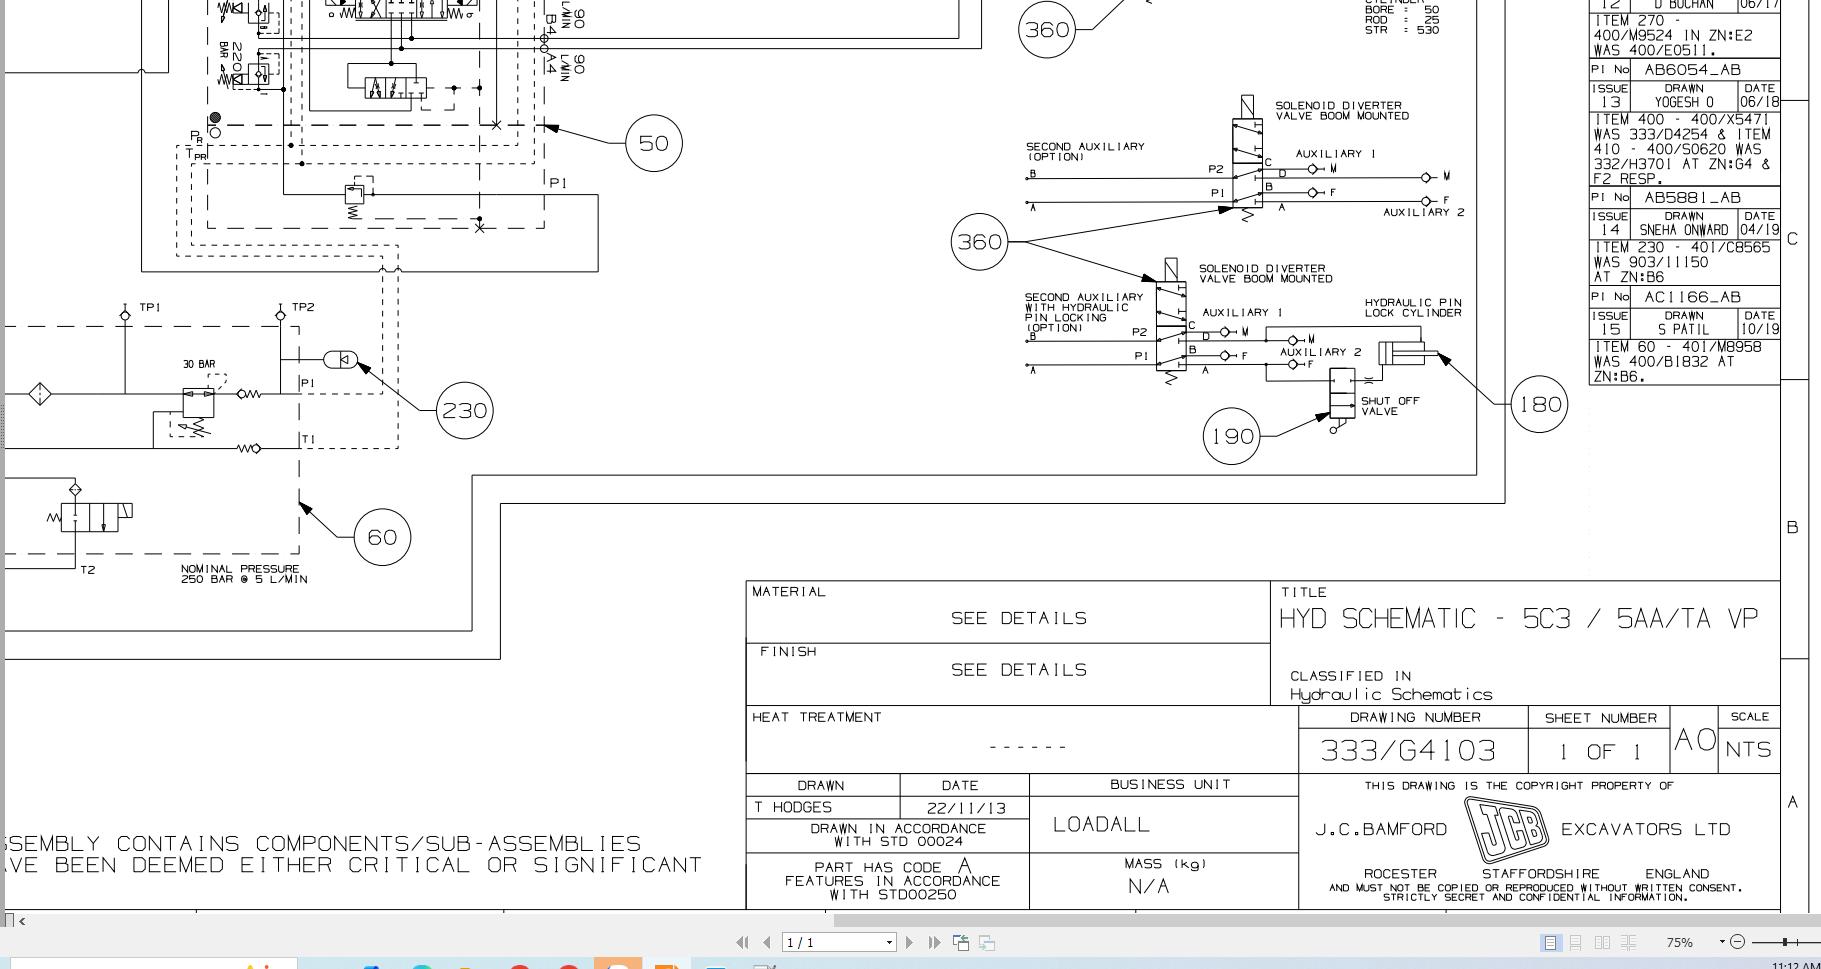The height and width of the screenshot is (969, 1821).
Task: Click the JCB logo in the title block
Action: (x=1505, y=830)
